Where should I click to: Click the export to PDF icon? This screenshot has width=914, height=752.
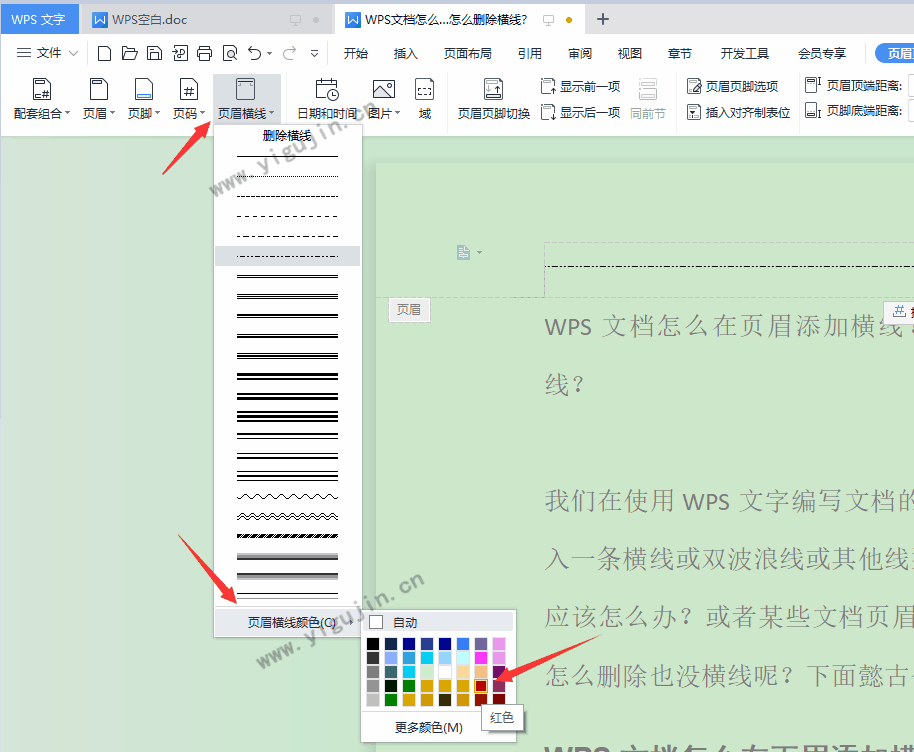[x=180, y=54]
